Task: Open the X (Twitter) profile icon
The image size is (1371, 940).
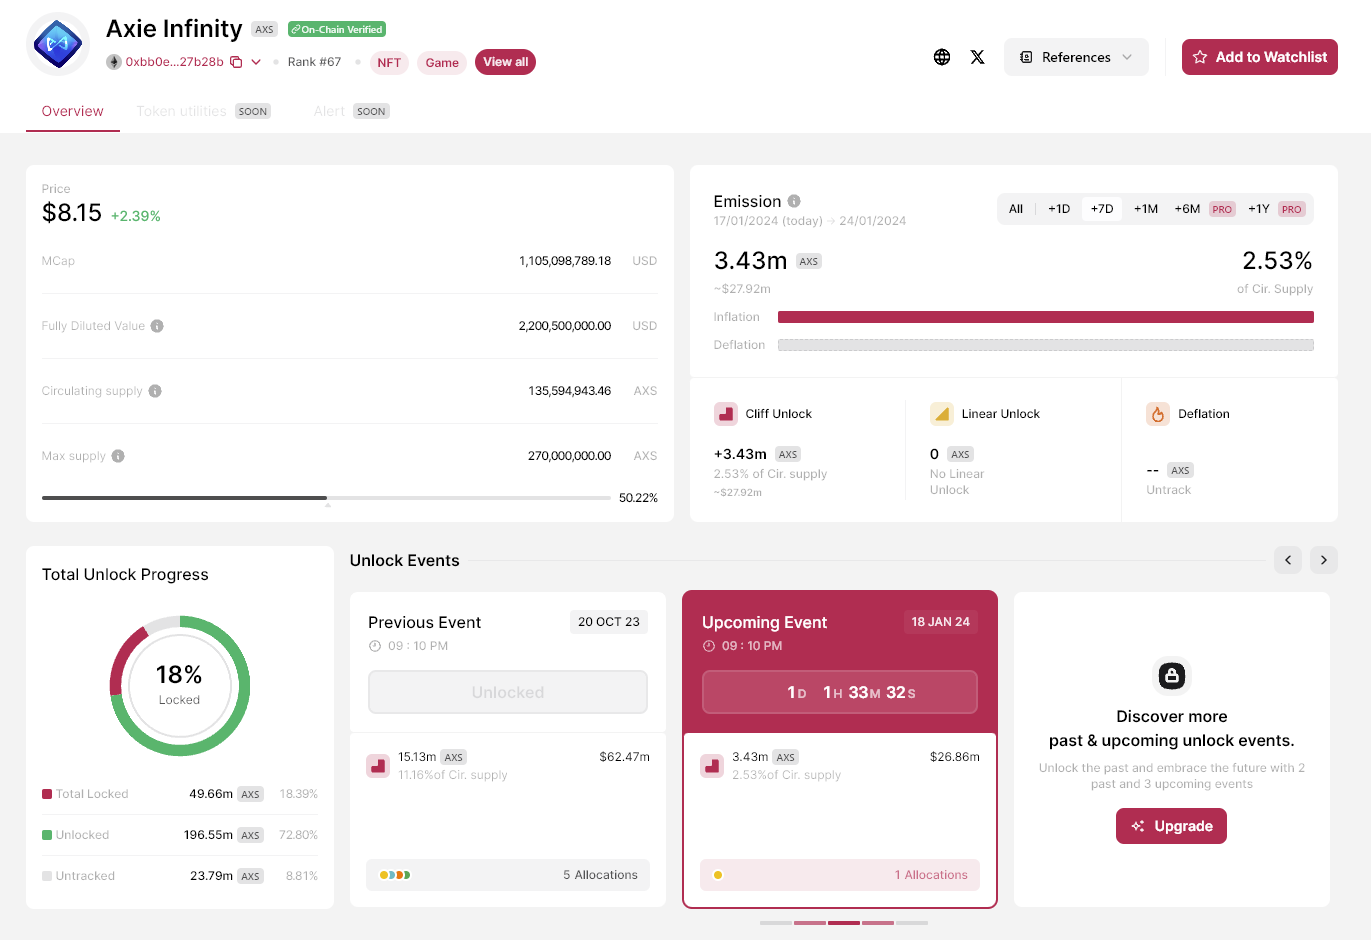Action: [978, 57]
